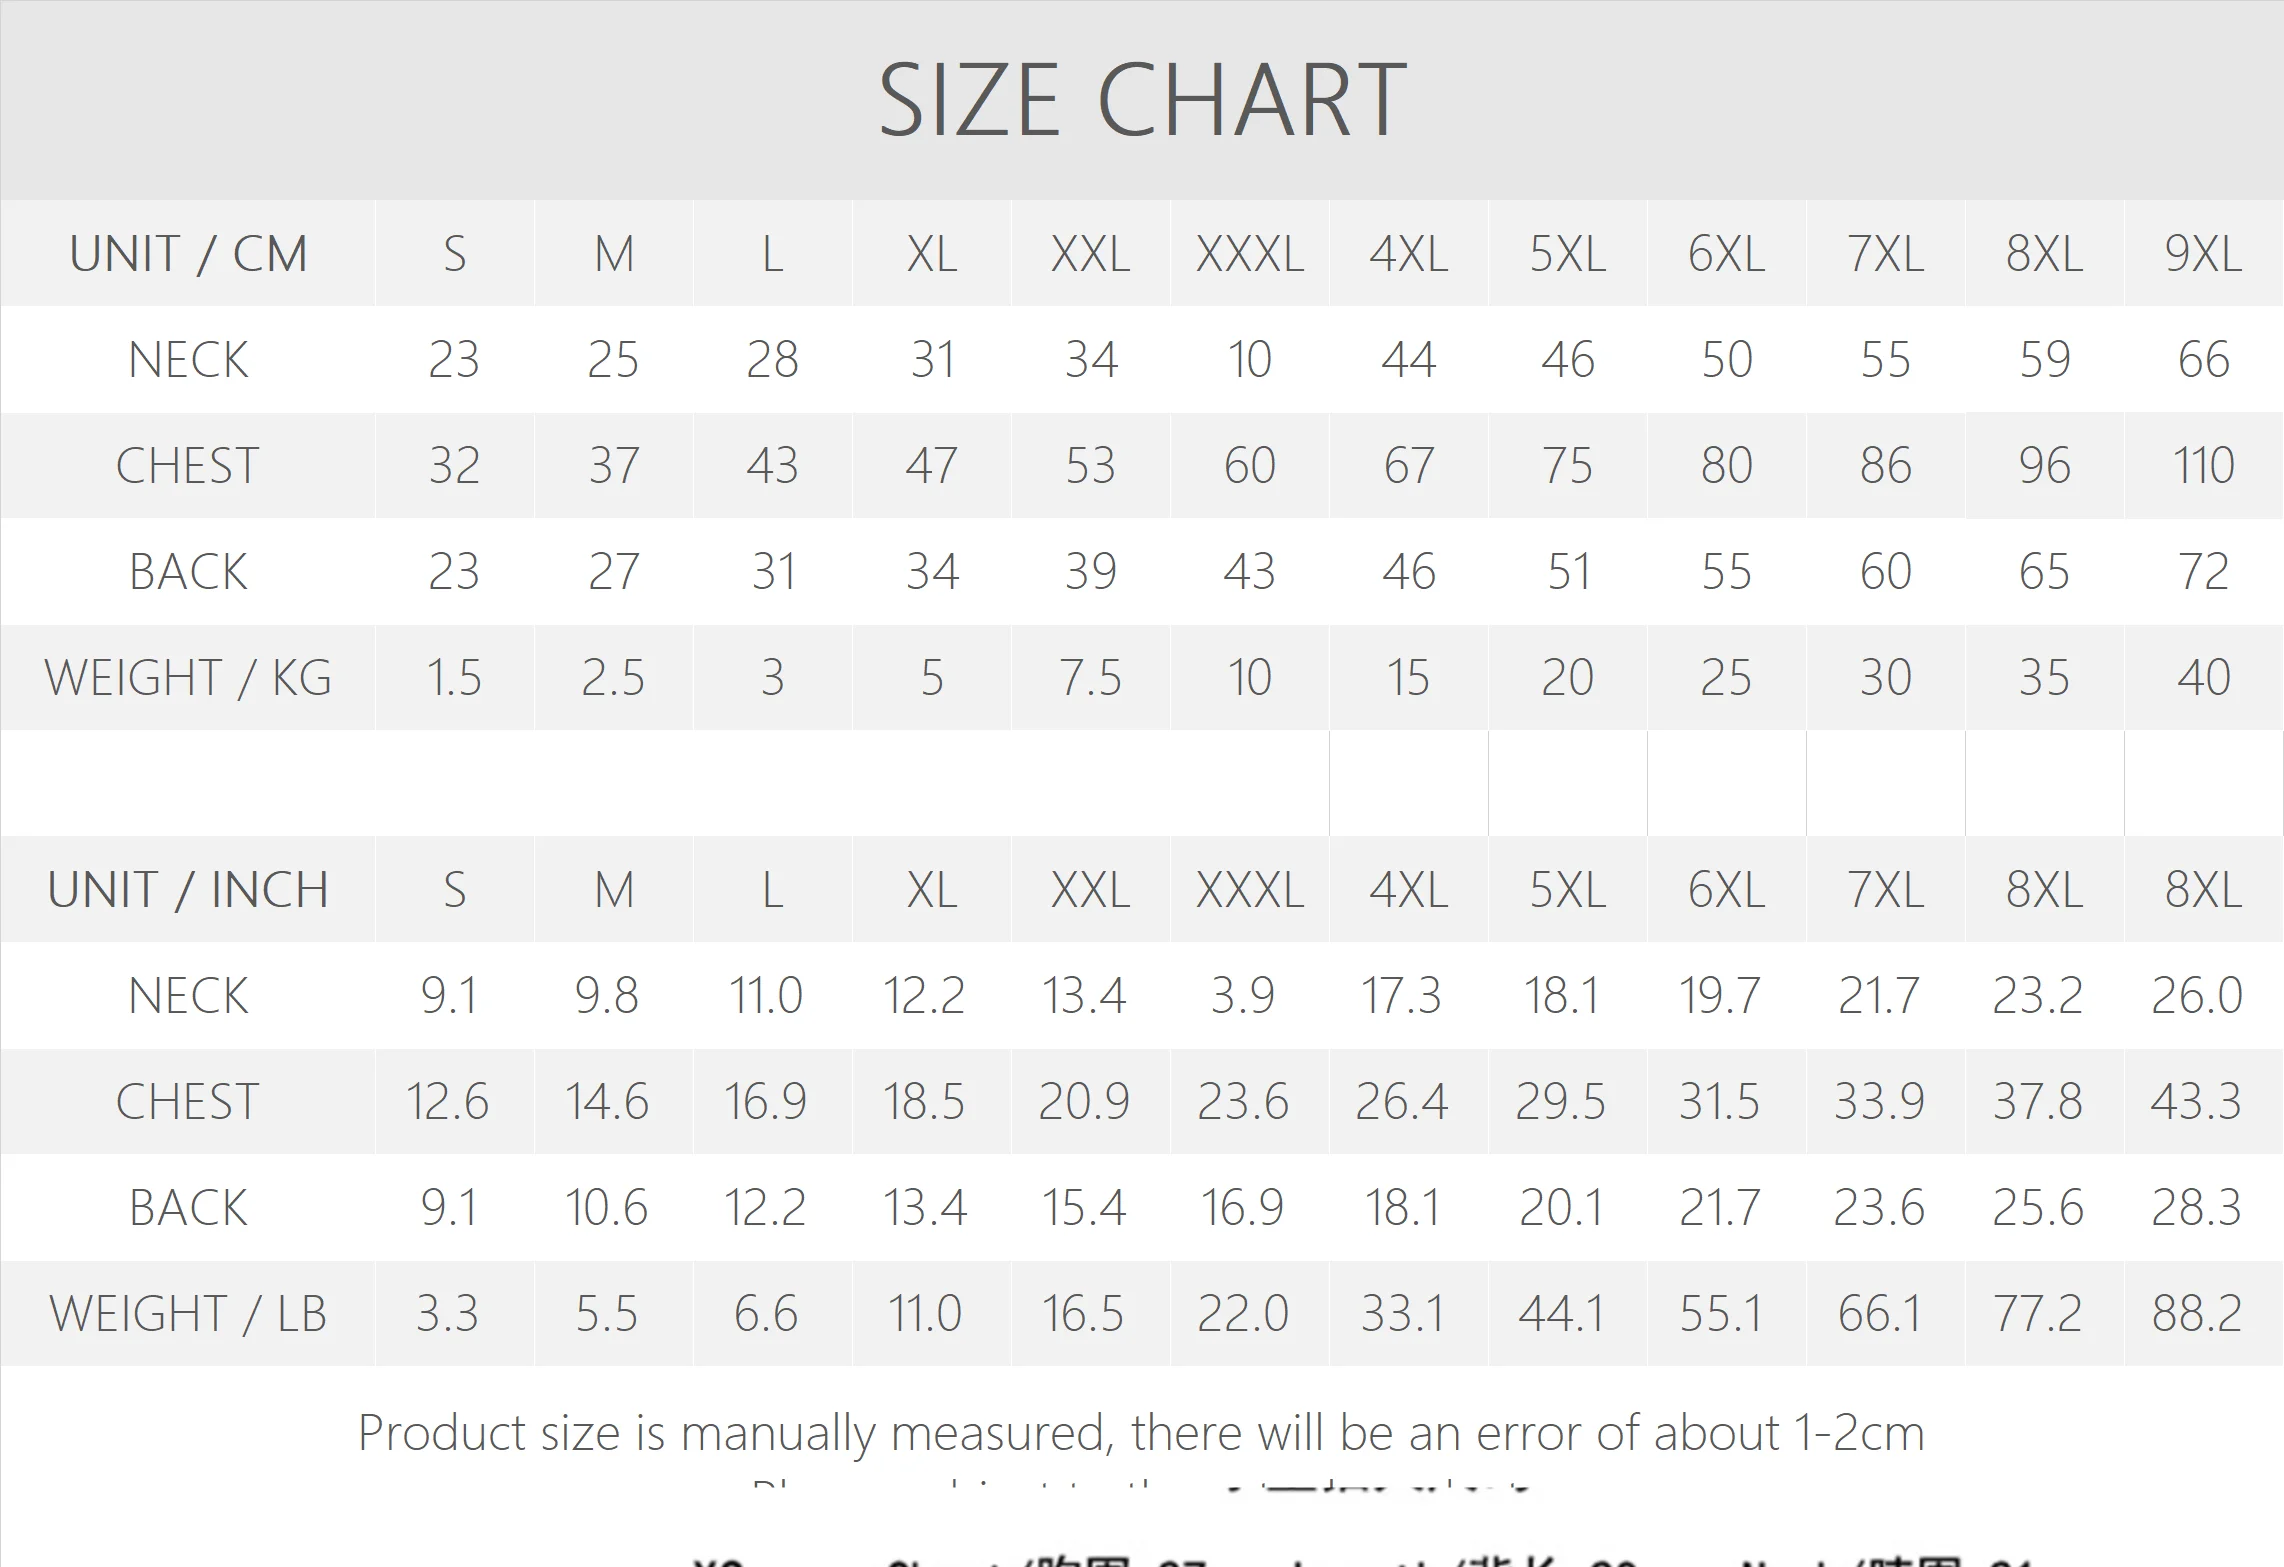Select the chest value 110

coord(2203,466)
